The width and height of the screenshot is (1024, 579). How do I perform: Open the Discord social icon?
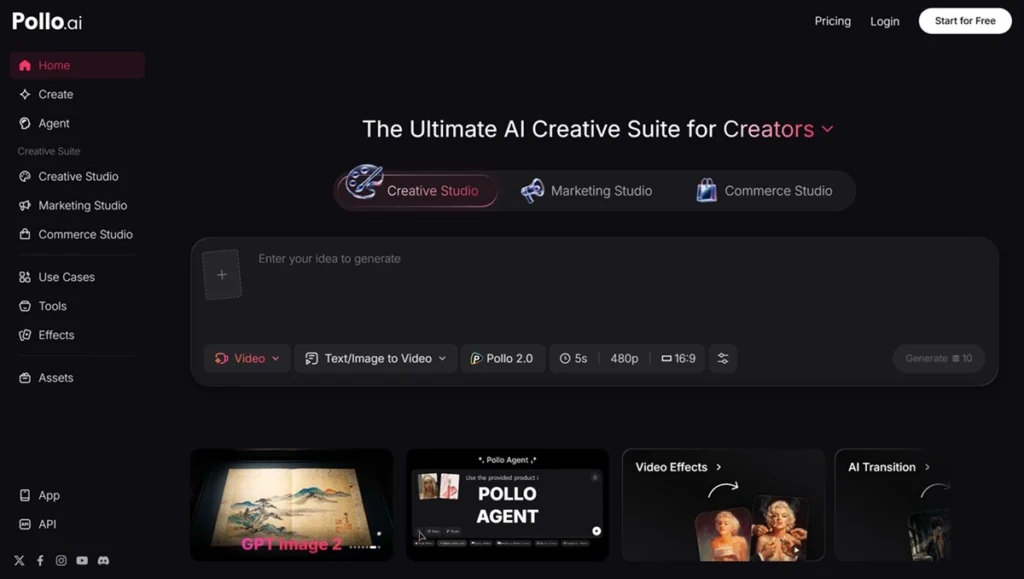coord(103,561)
